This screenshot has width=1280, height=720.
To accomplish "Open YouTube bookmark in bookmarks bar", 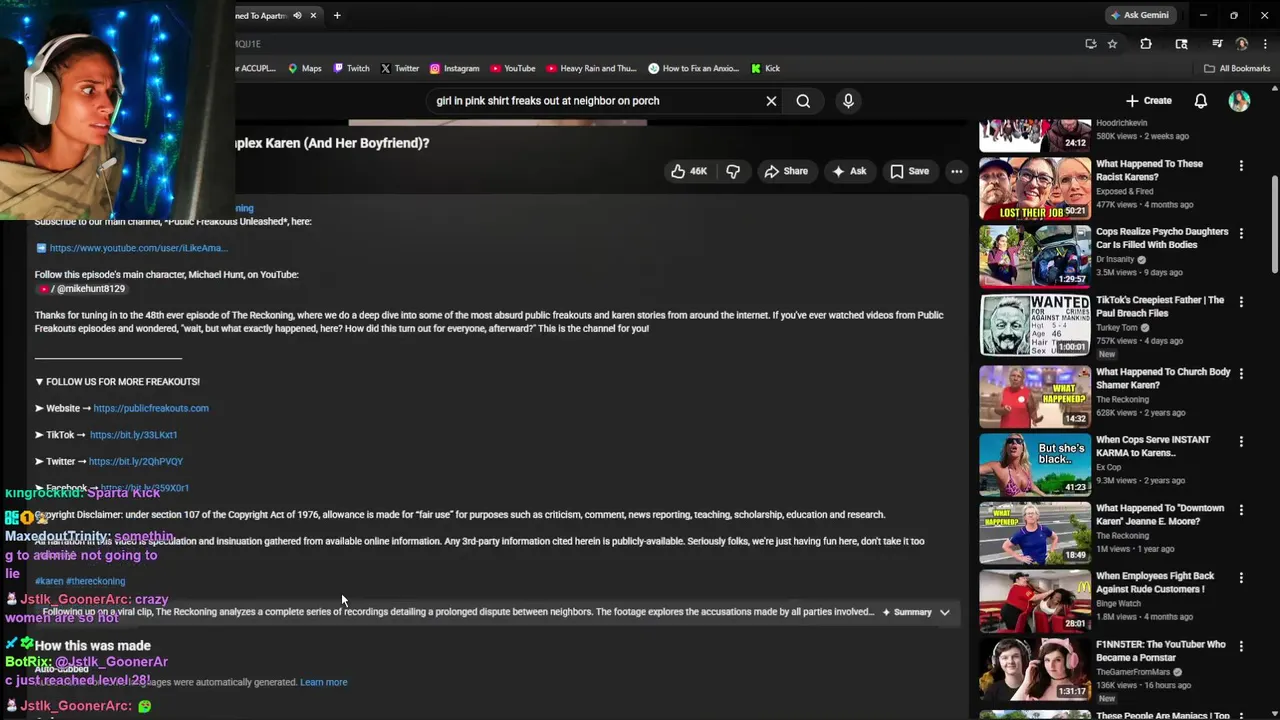I will click(x=512, y=68).
